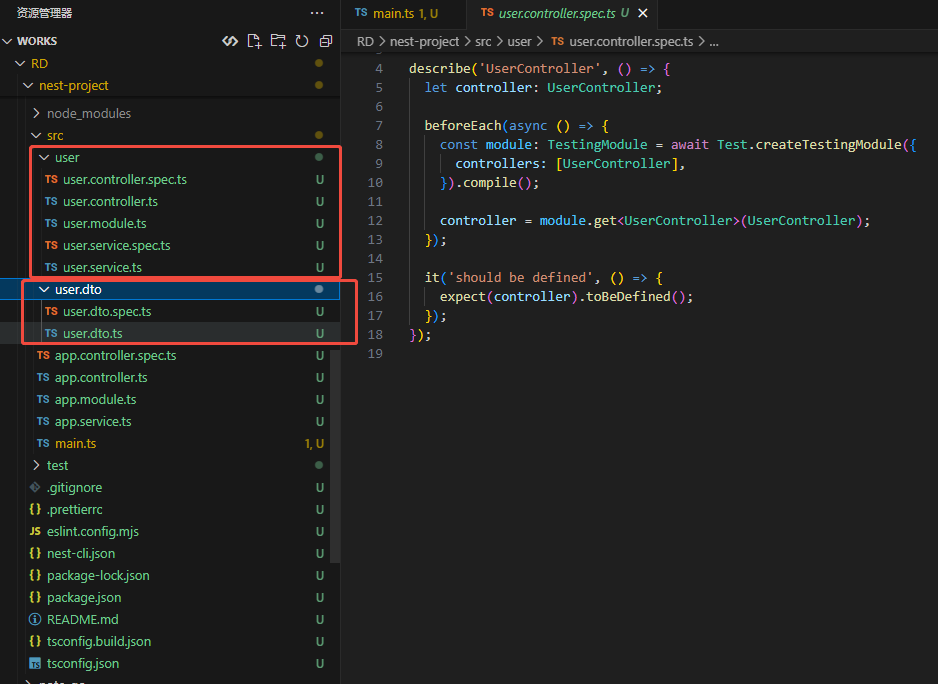938x684 pixels.
Task: Refresh the explorer file tree
Action: tap(302, 41)
